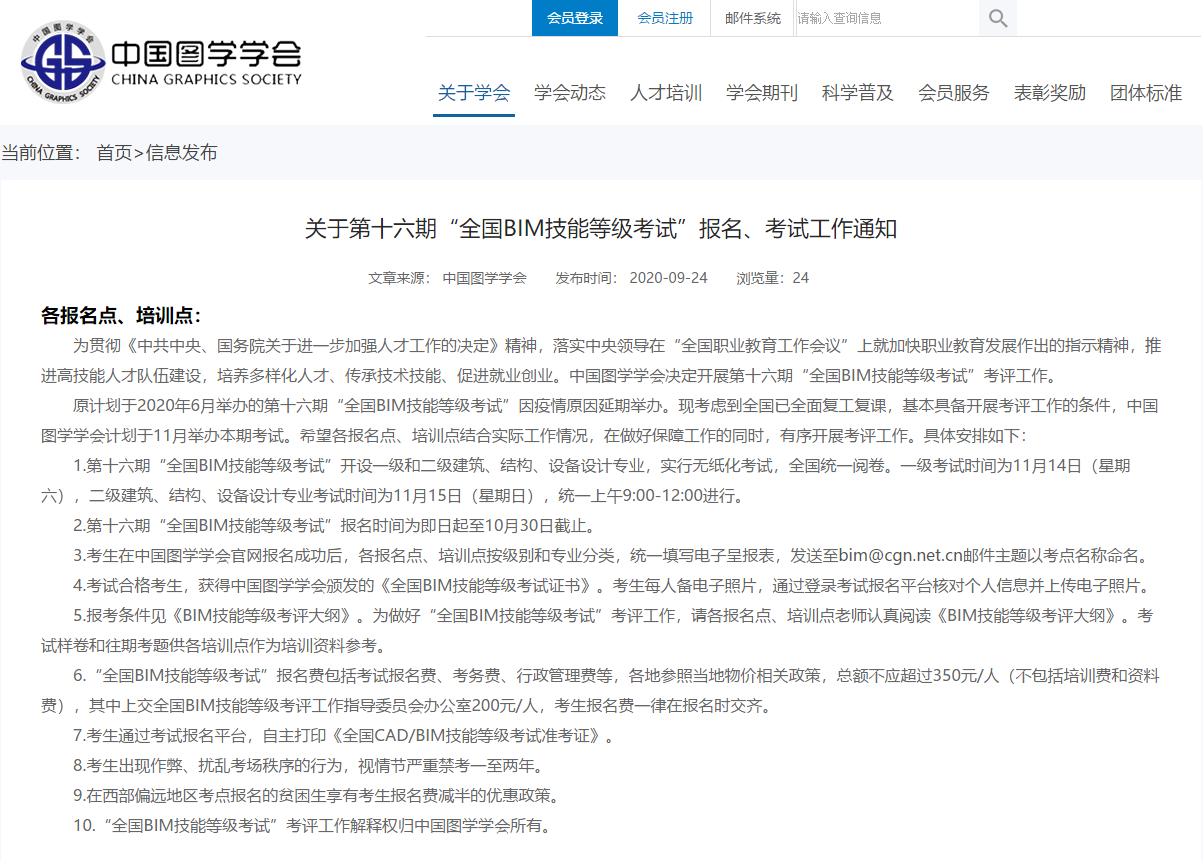Viewport: 1203px width, 861px height.
Task: Open the 邮件系统 mail system link
Action: pos(753,18)
